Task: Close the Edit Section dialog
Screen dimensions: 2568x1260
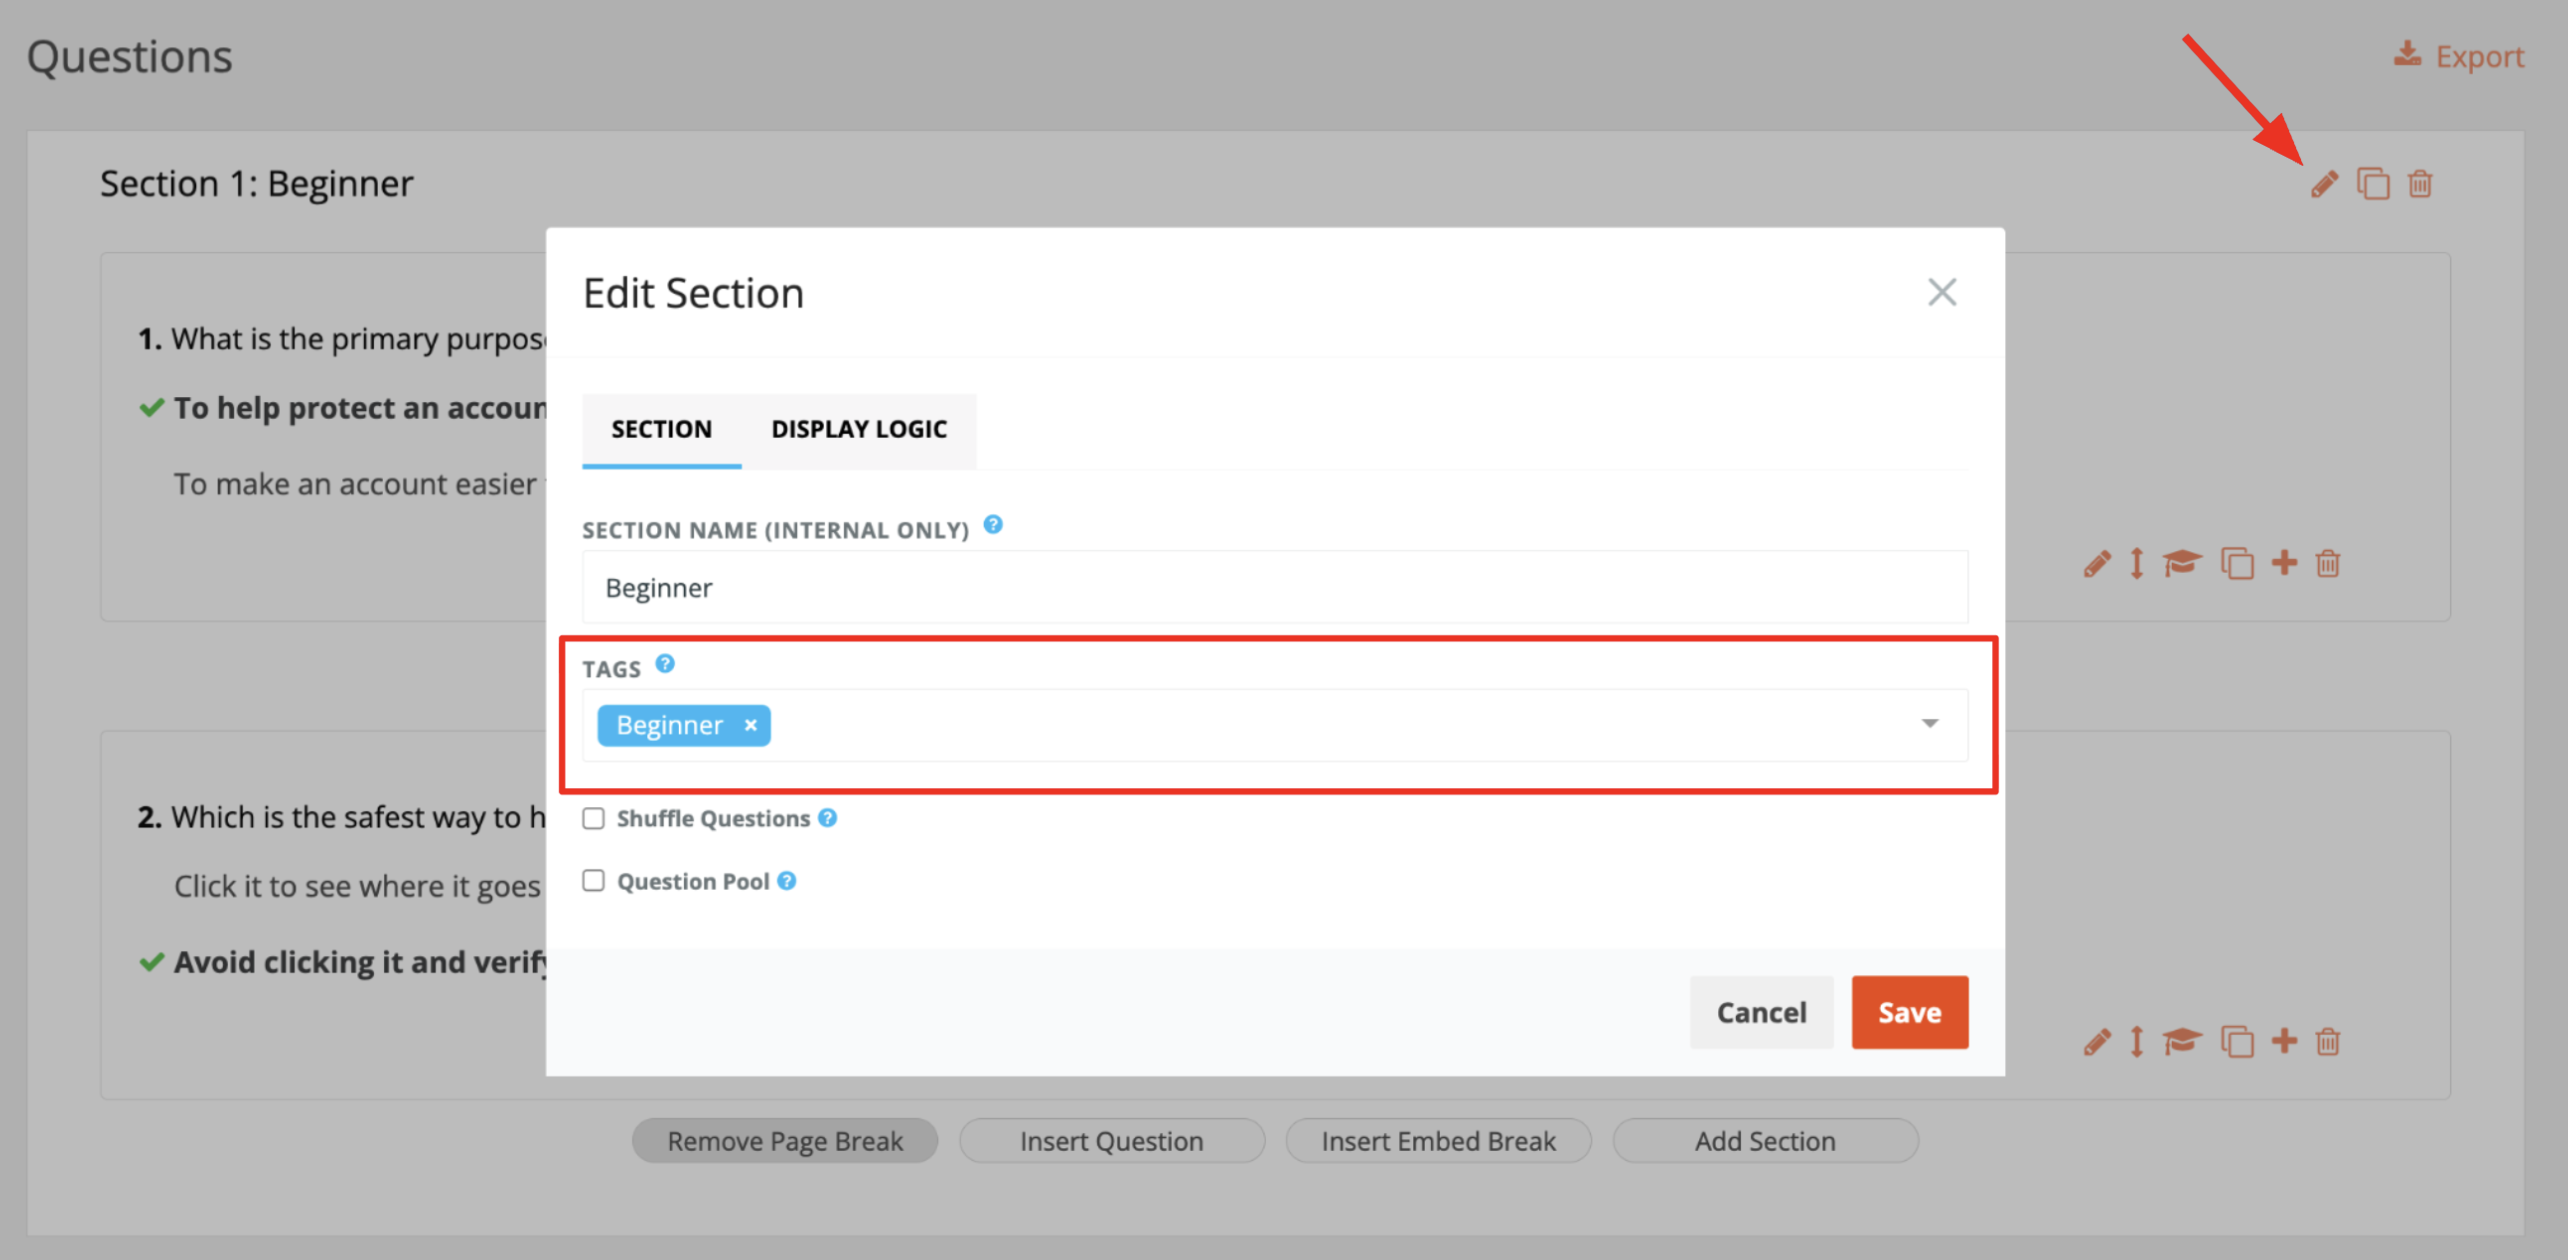Action: pos(1941,292)
